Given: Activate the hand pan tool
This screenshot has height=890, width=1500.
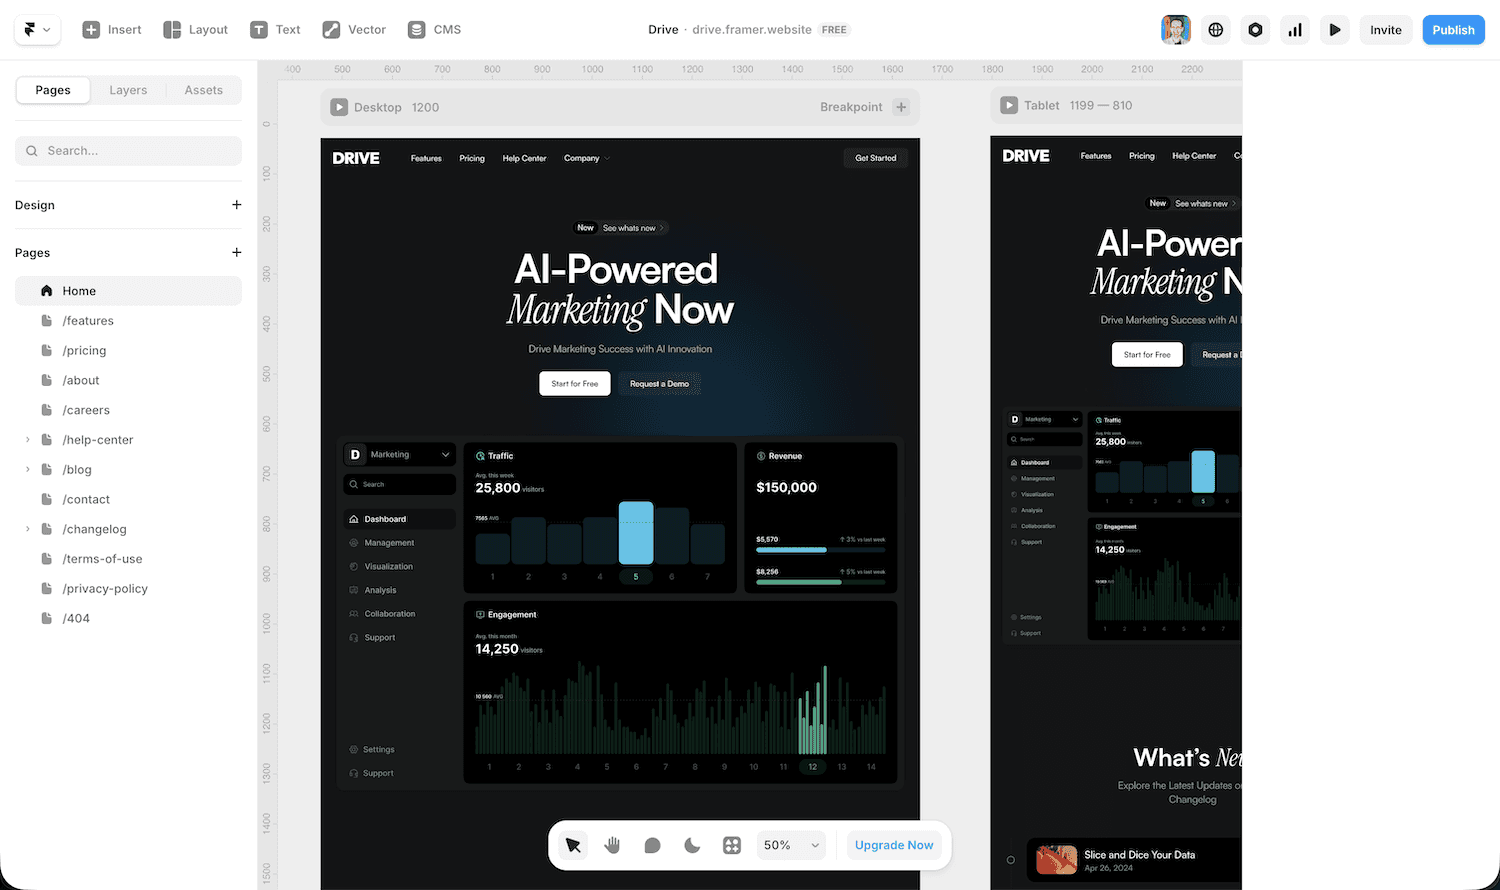Looking at the screenshot, I should click(x=612, y=845).
